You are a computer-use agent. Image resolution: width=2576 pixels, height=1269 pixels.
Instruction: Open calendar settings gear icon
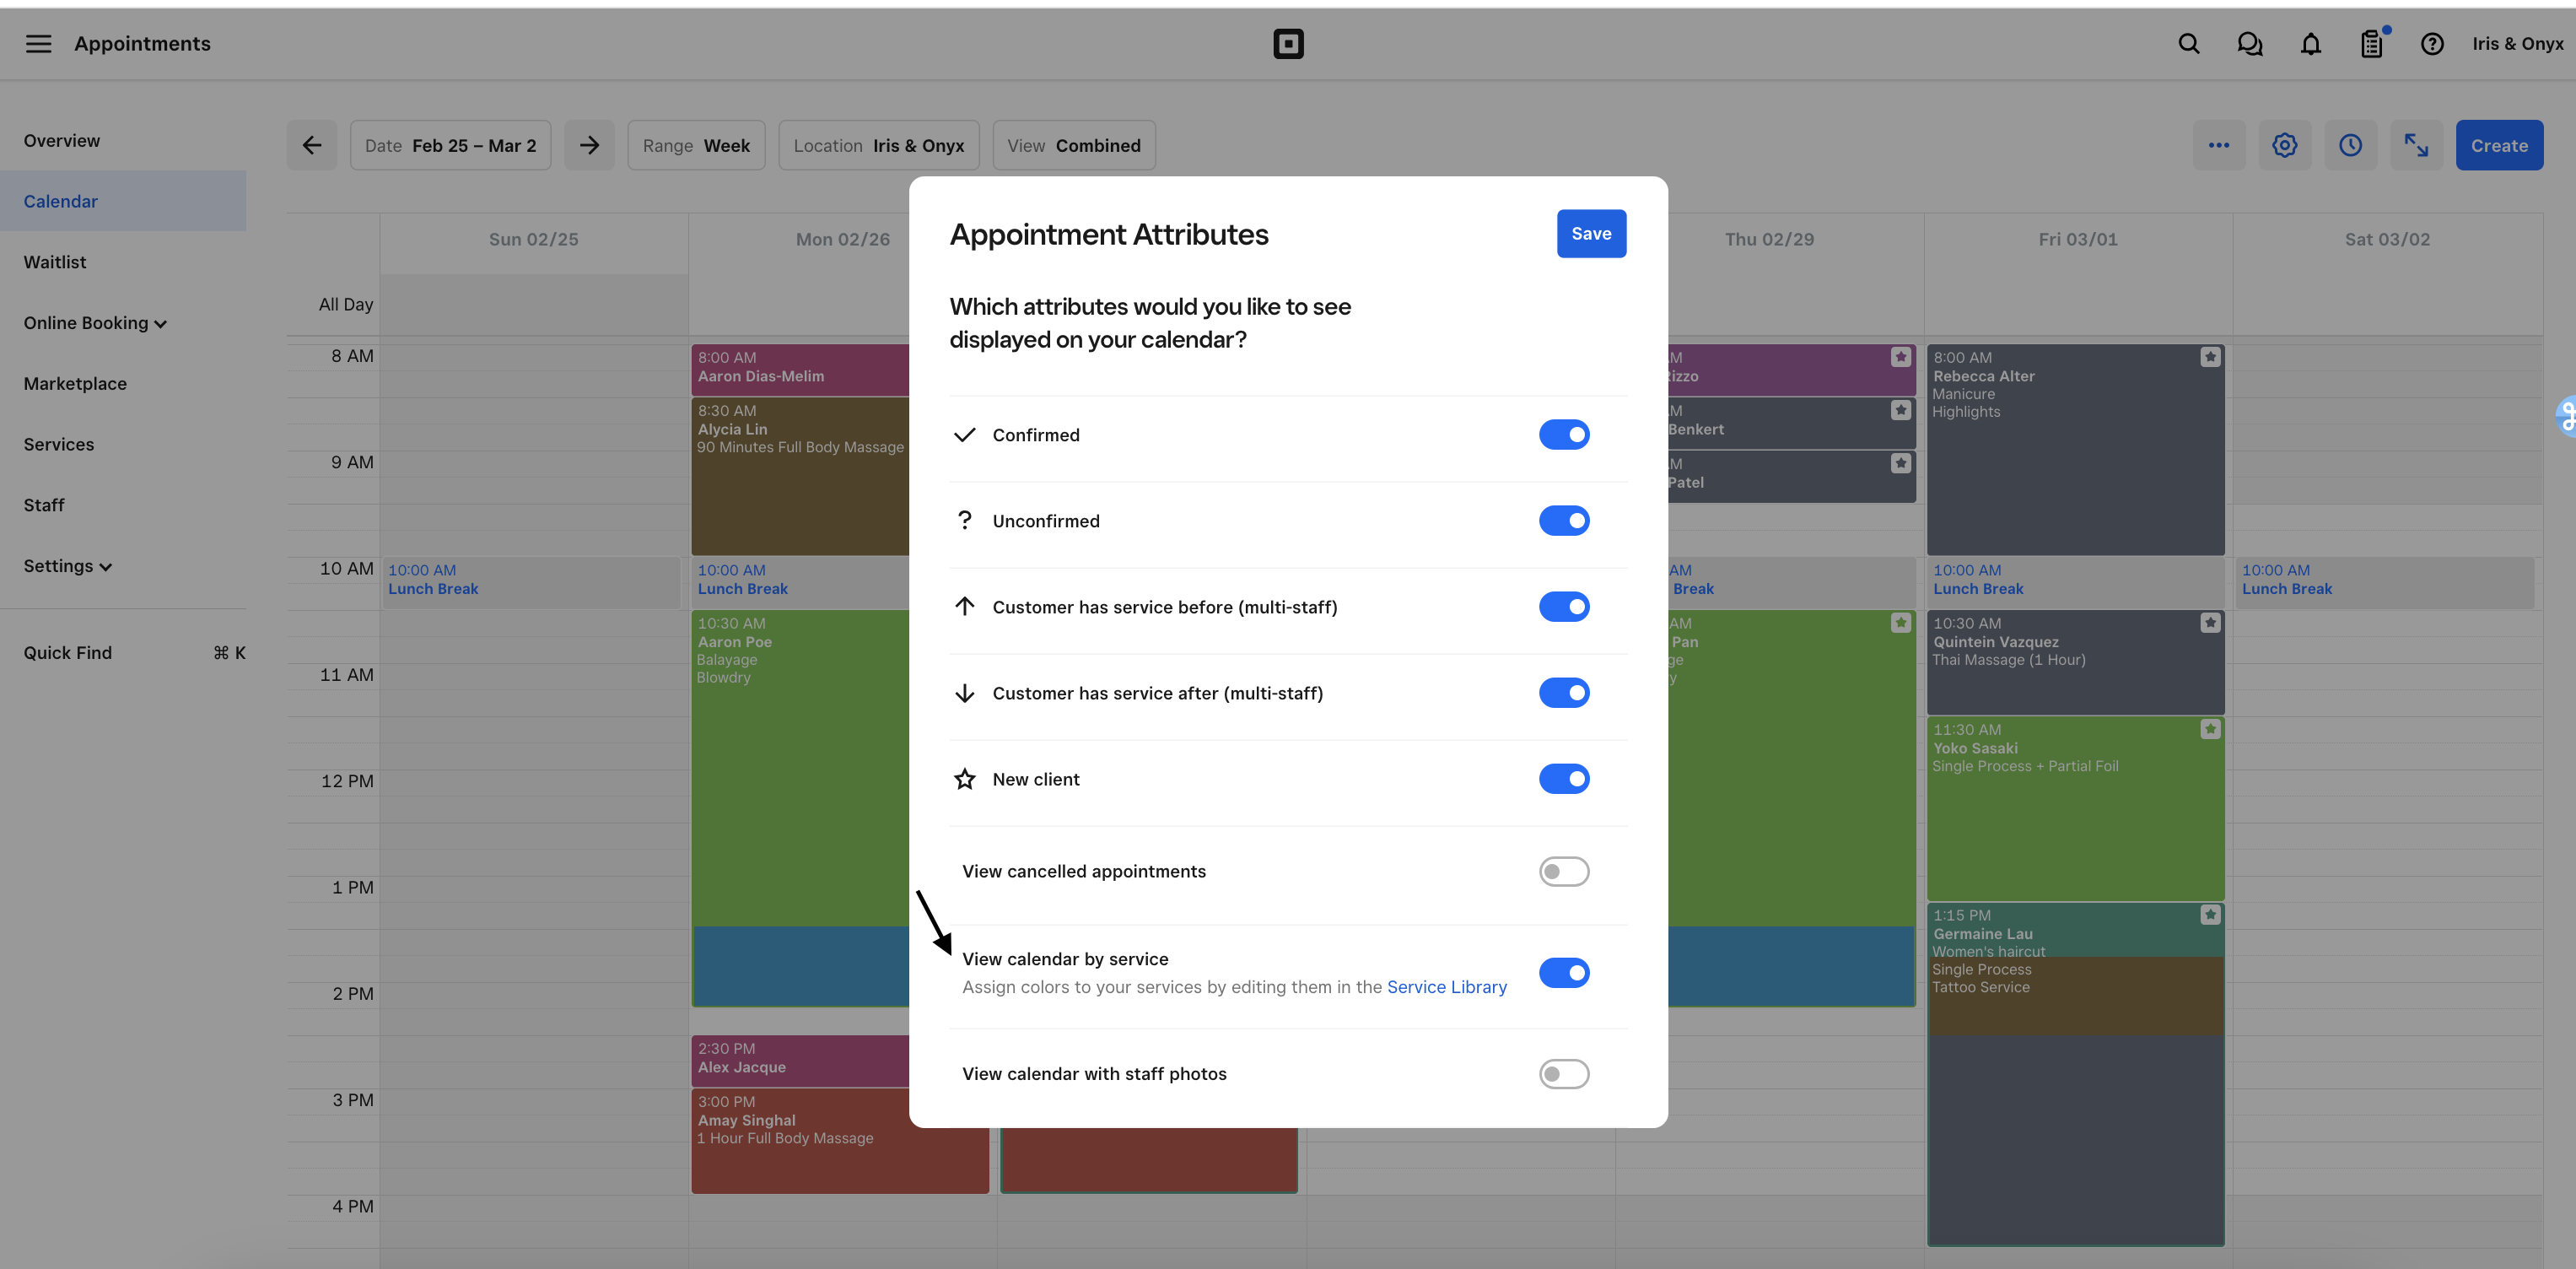(x=2285, y=146)
